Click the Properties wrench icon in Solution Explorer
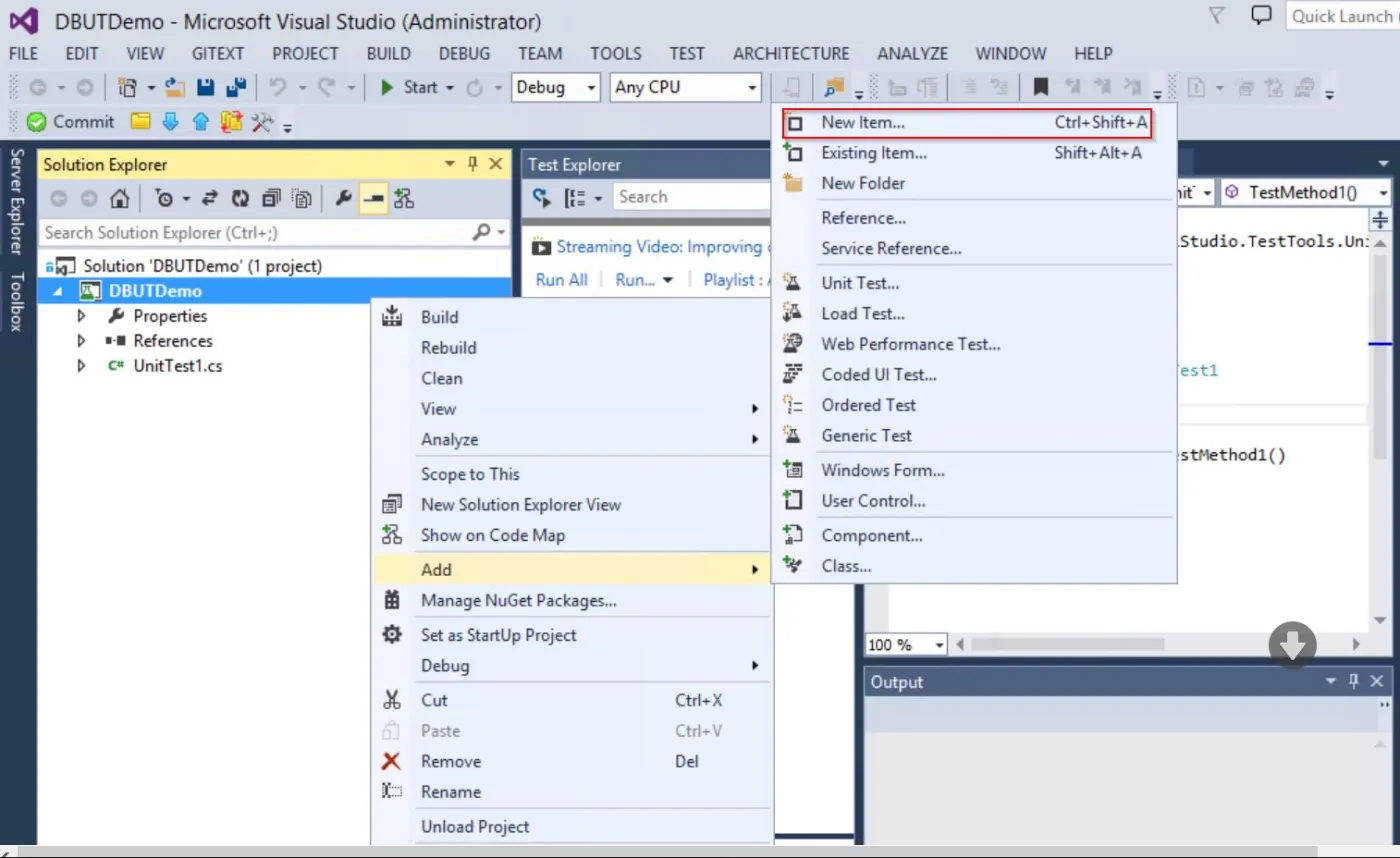 (343, 198)
